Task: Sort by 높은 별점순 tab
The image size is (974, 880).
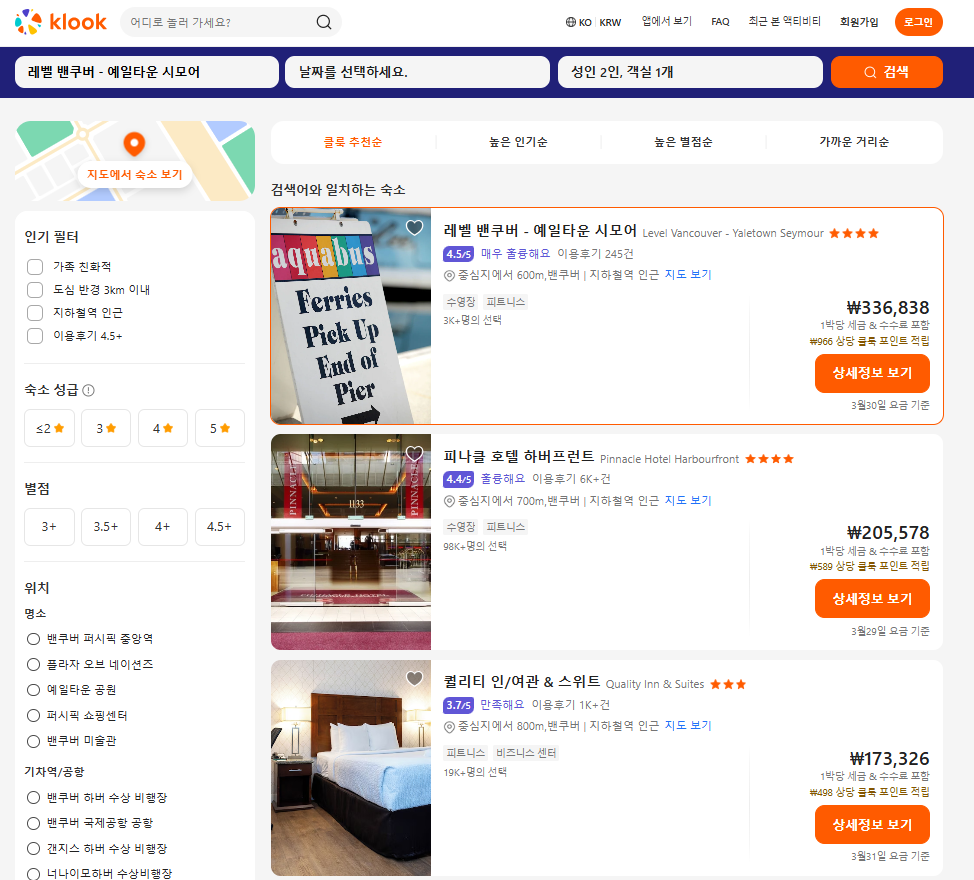Action: 683,142
